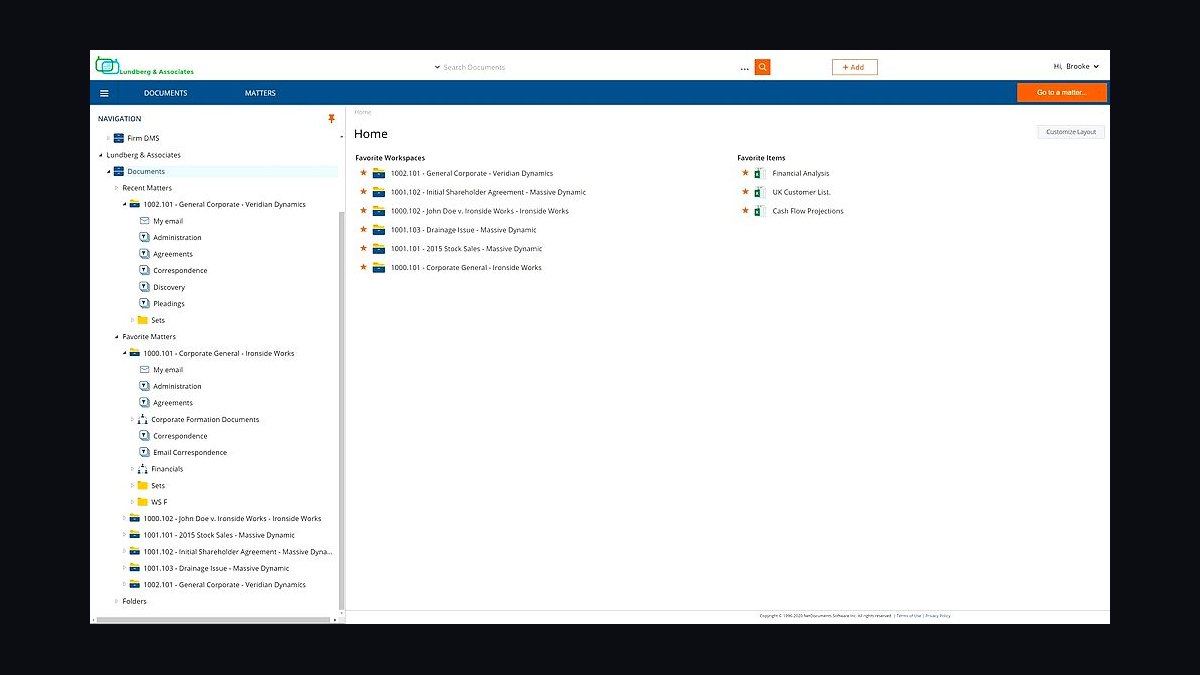Click the orange search magnifier button

click(762, 67)
